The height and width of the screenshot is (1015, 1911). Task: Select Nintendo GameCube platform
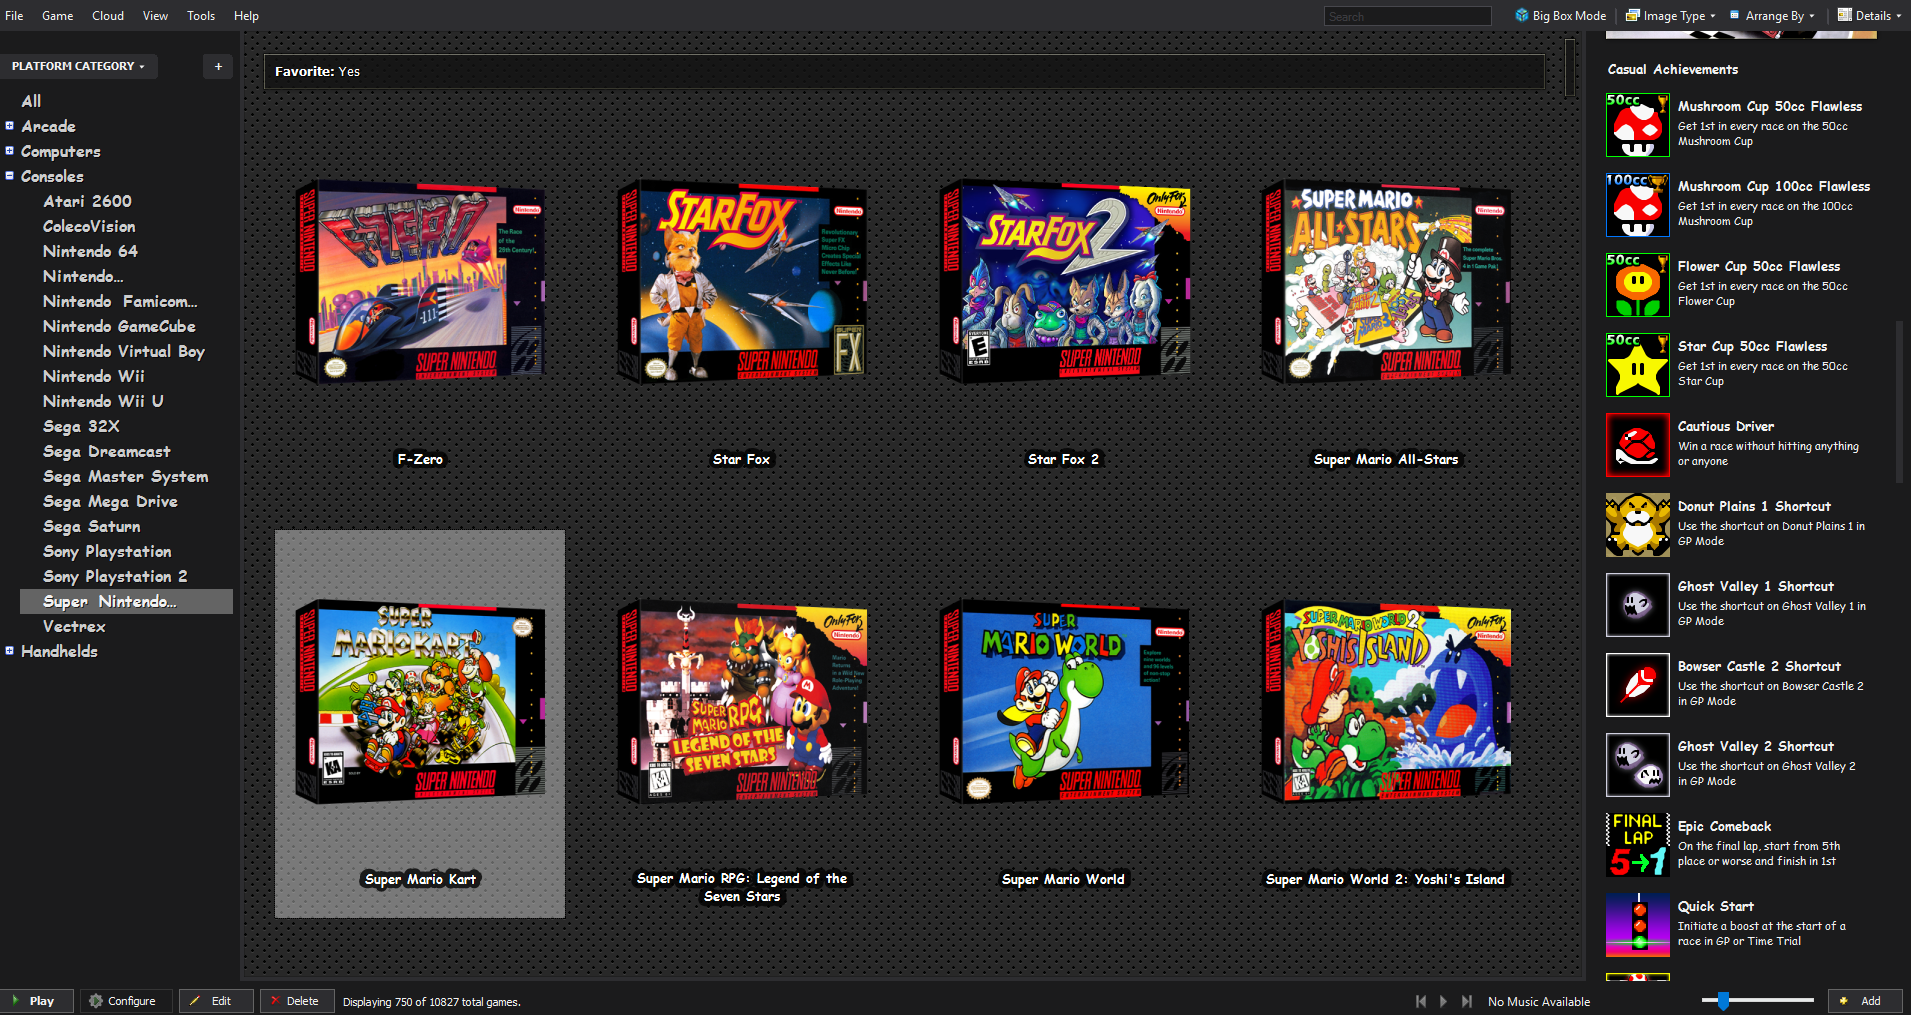tap(119, 326)
